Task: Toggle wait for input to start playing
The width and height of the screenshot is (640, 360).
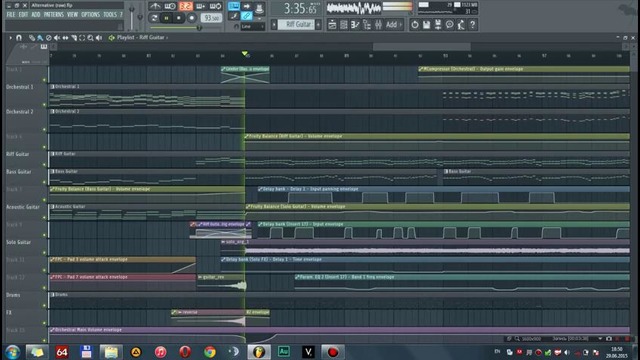Action: click(170, 6)
